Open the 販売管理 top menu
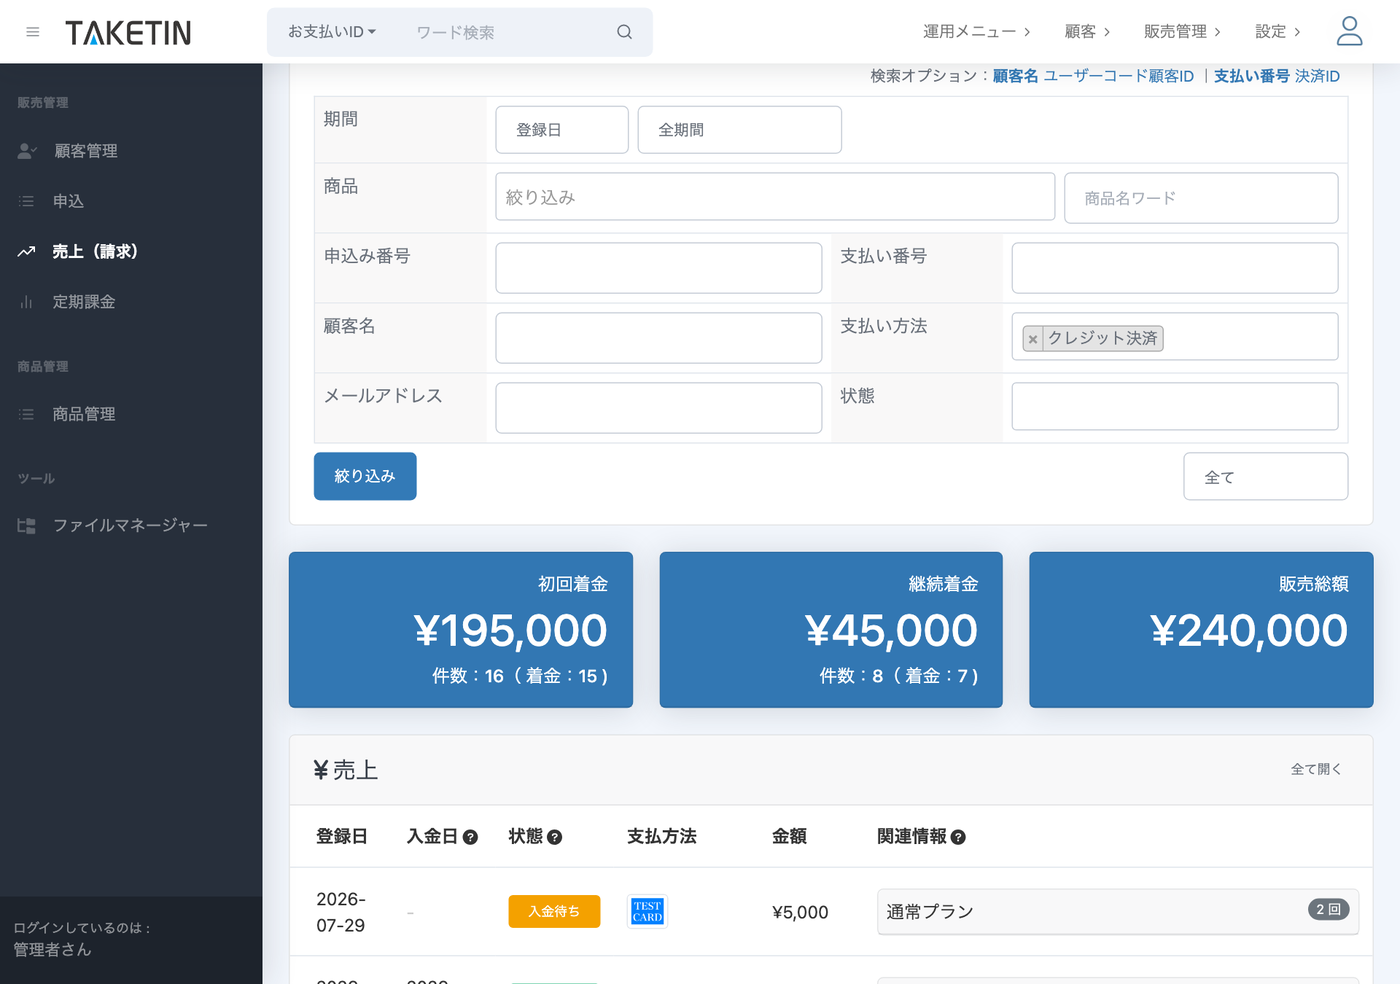The width and height of the screenshot is (1400, 984). 1182,32
